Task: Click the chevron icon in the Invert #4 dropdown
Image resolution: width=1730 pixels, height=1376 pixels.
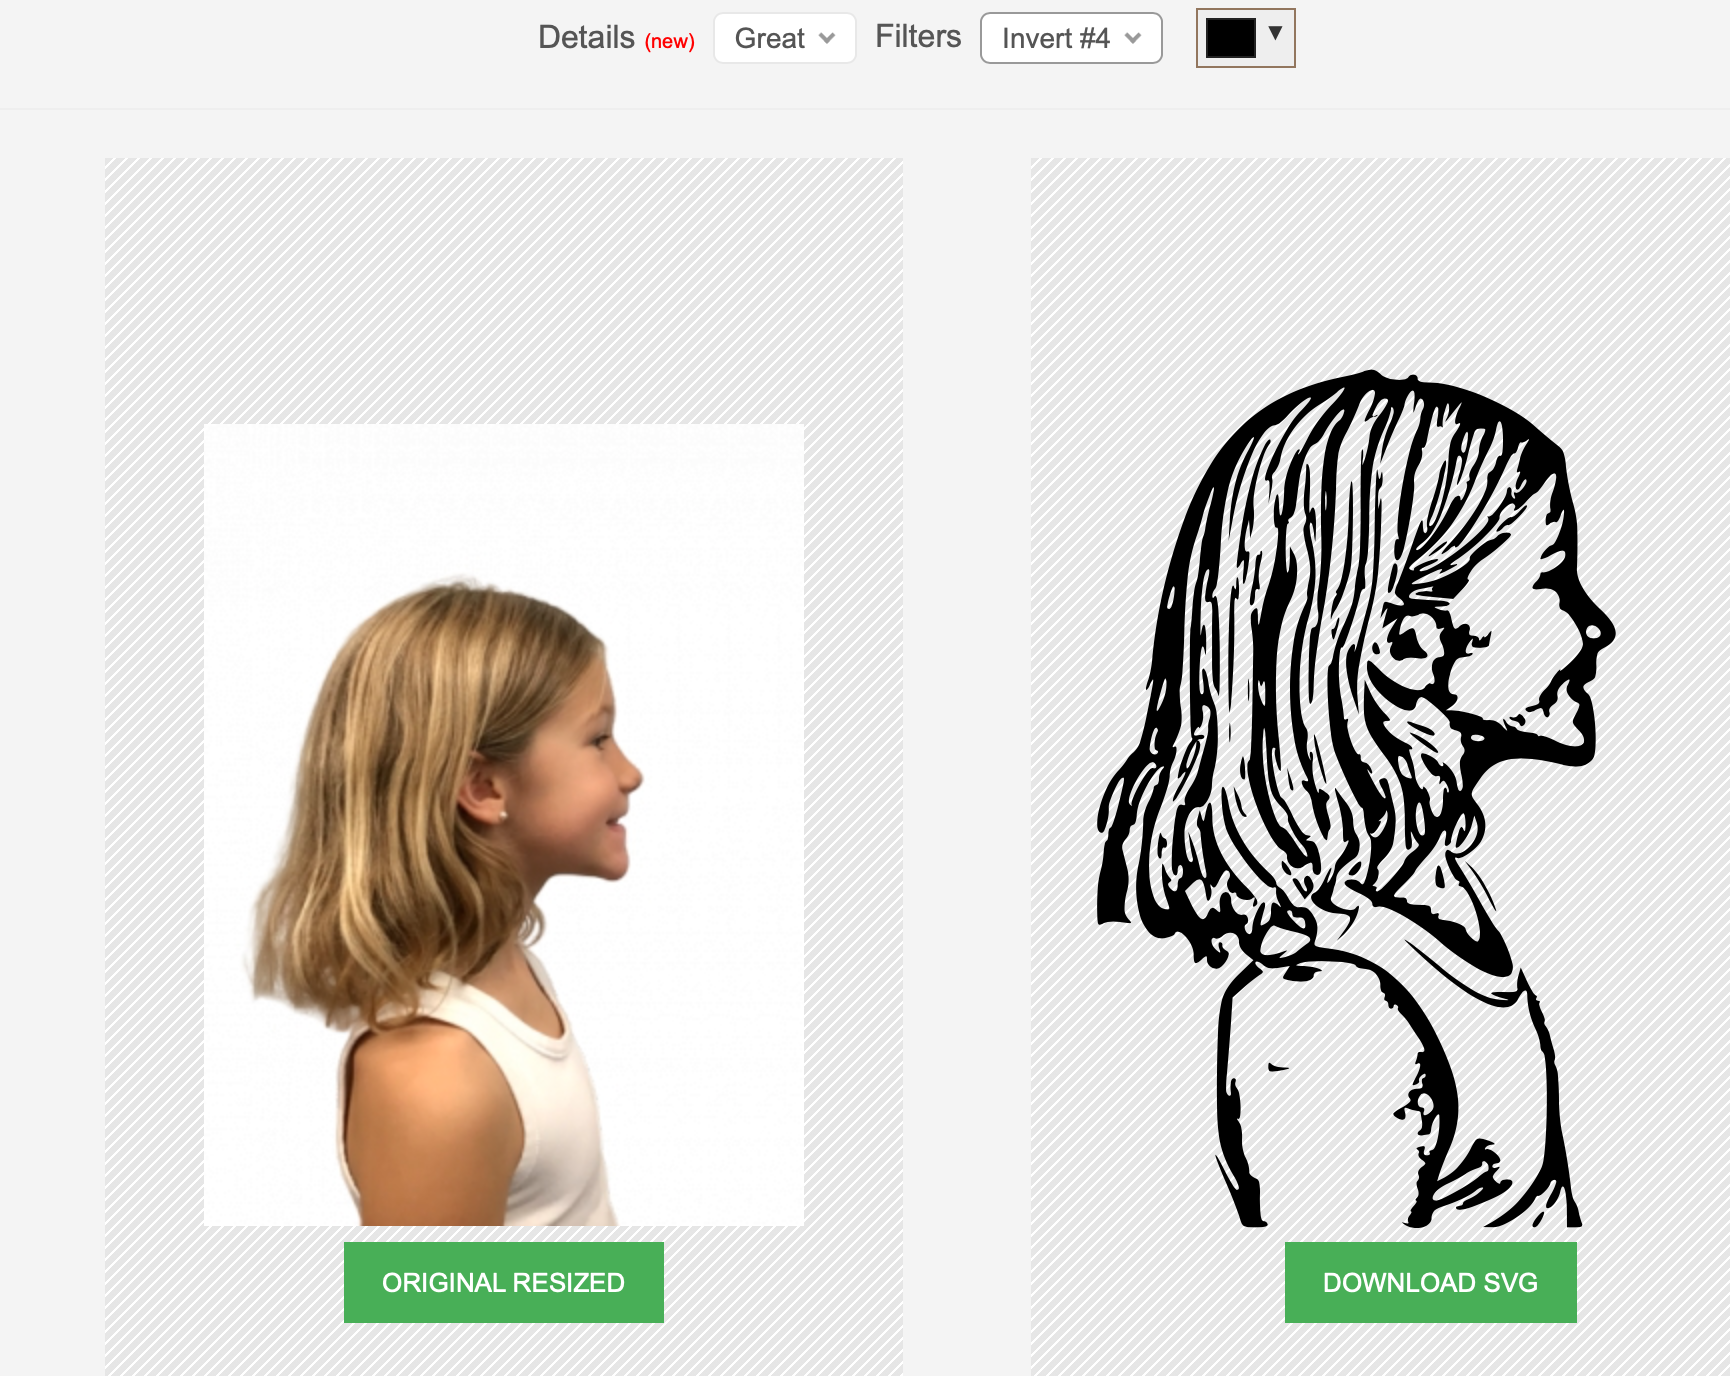Action: point(1131,39)
